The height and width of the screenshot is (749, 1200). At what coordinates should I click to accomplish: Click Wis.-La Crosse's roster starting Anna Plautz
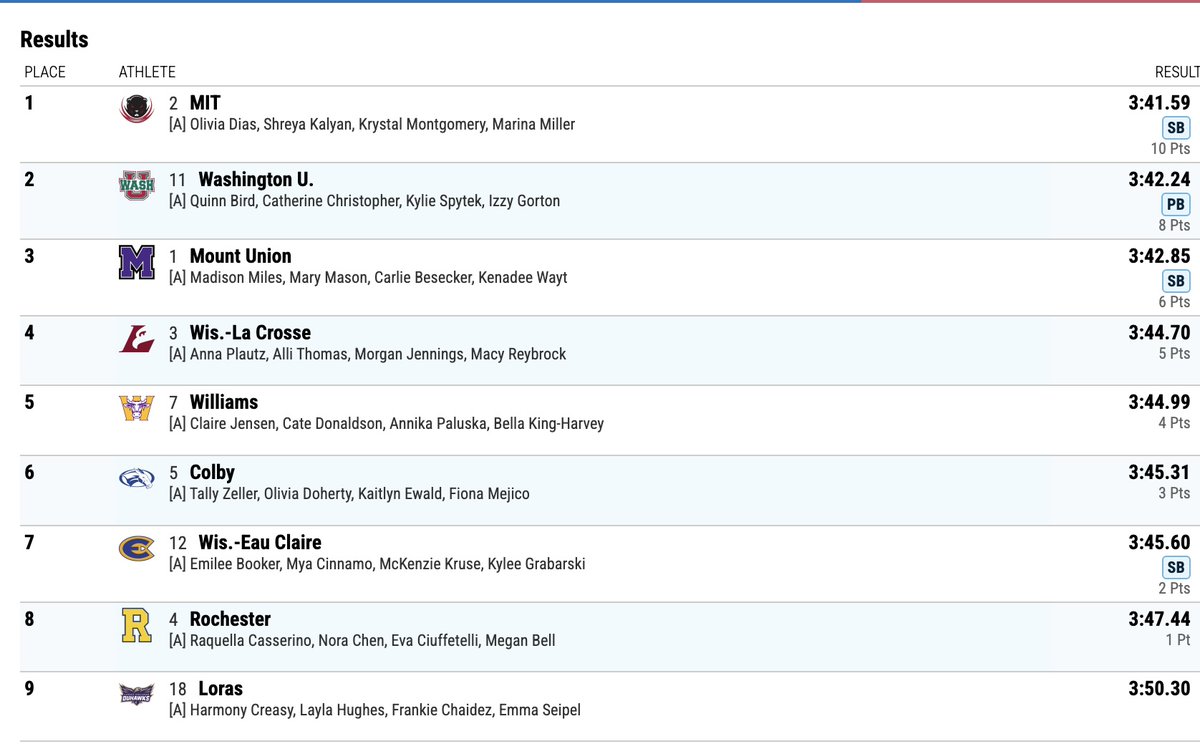point(367,354)
